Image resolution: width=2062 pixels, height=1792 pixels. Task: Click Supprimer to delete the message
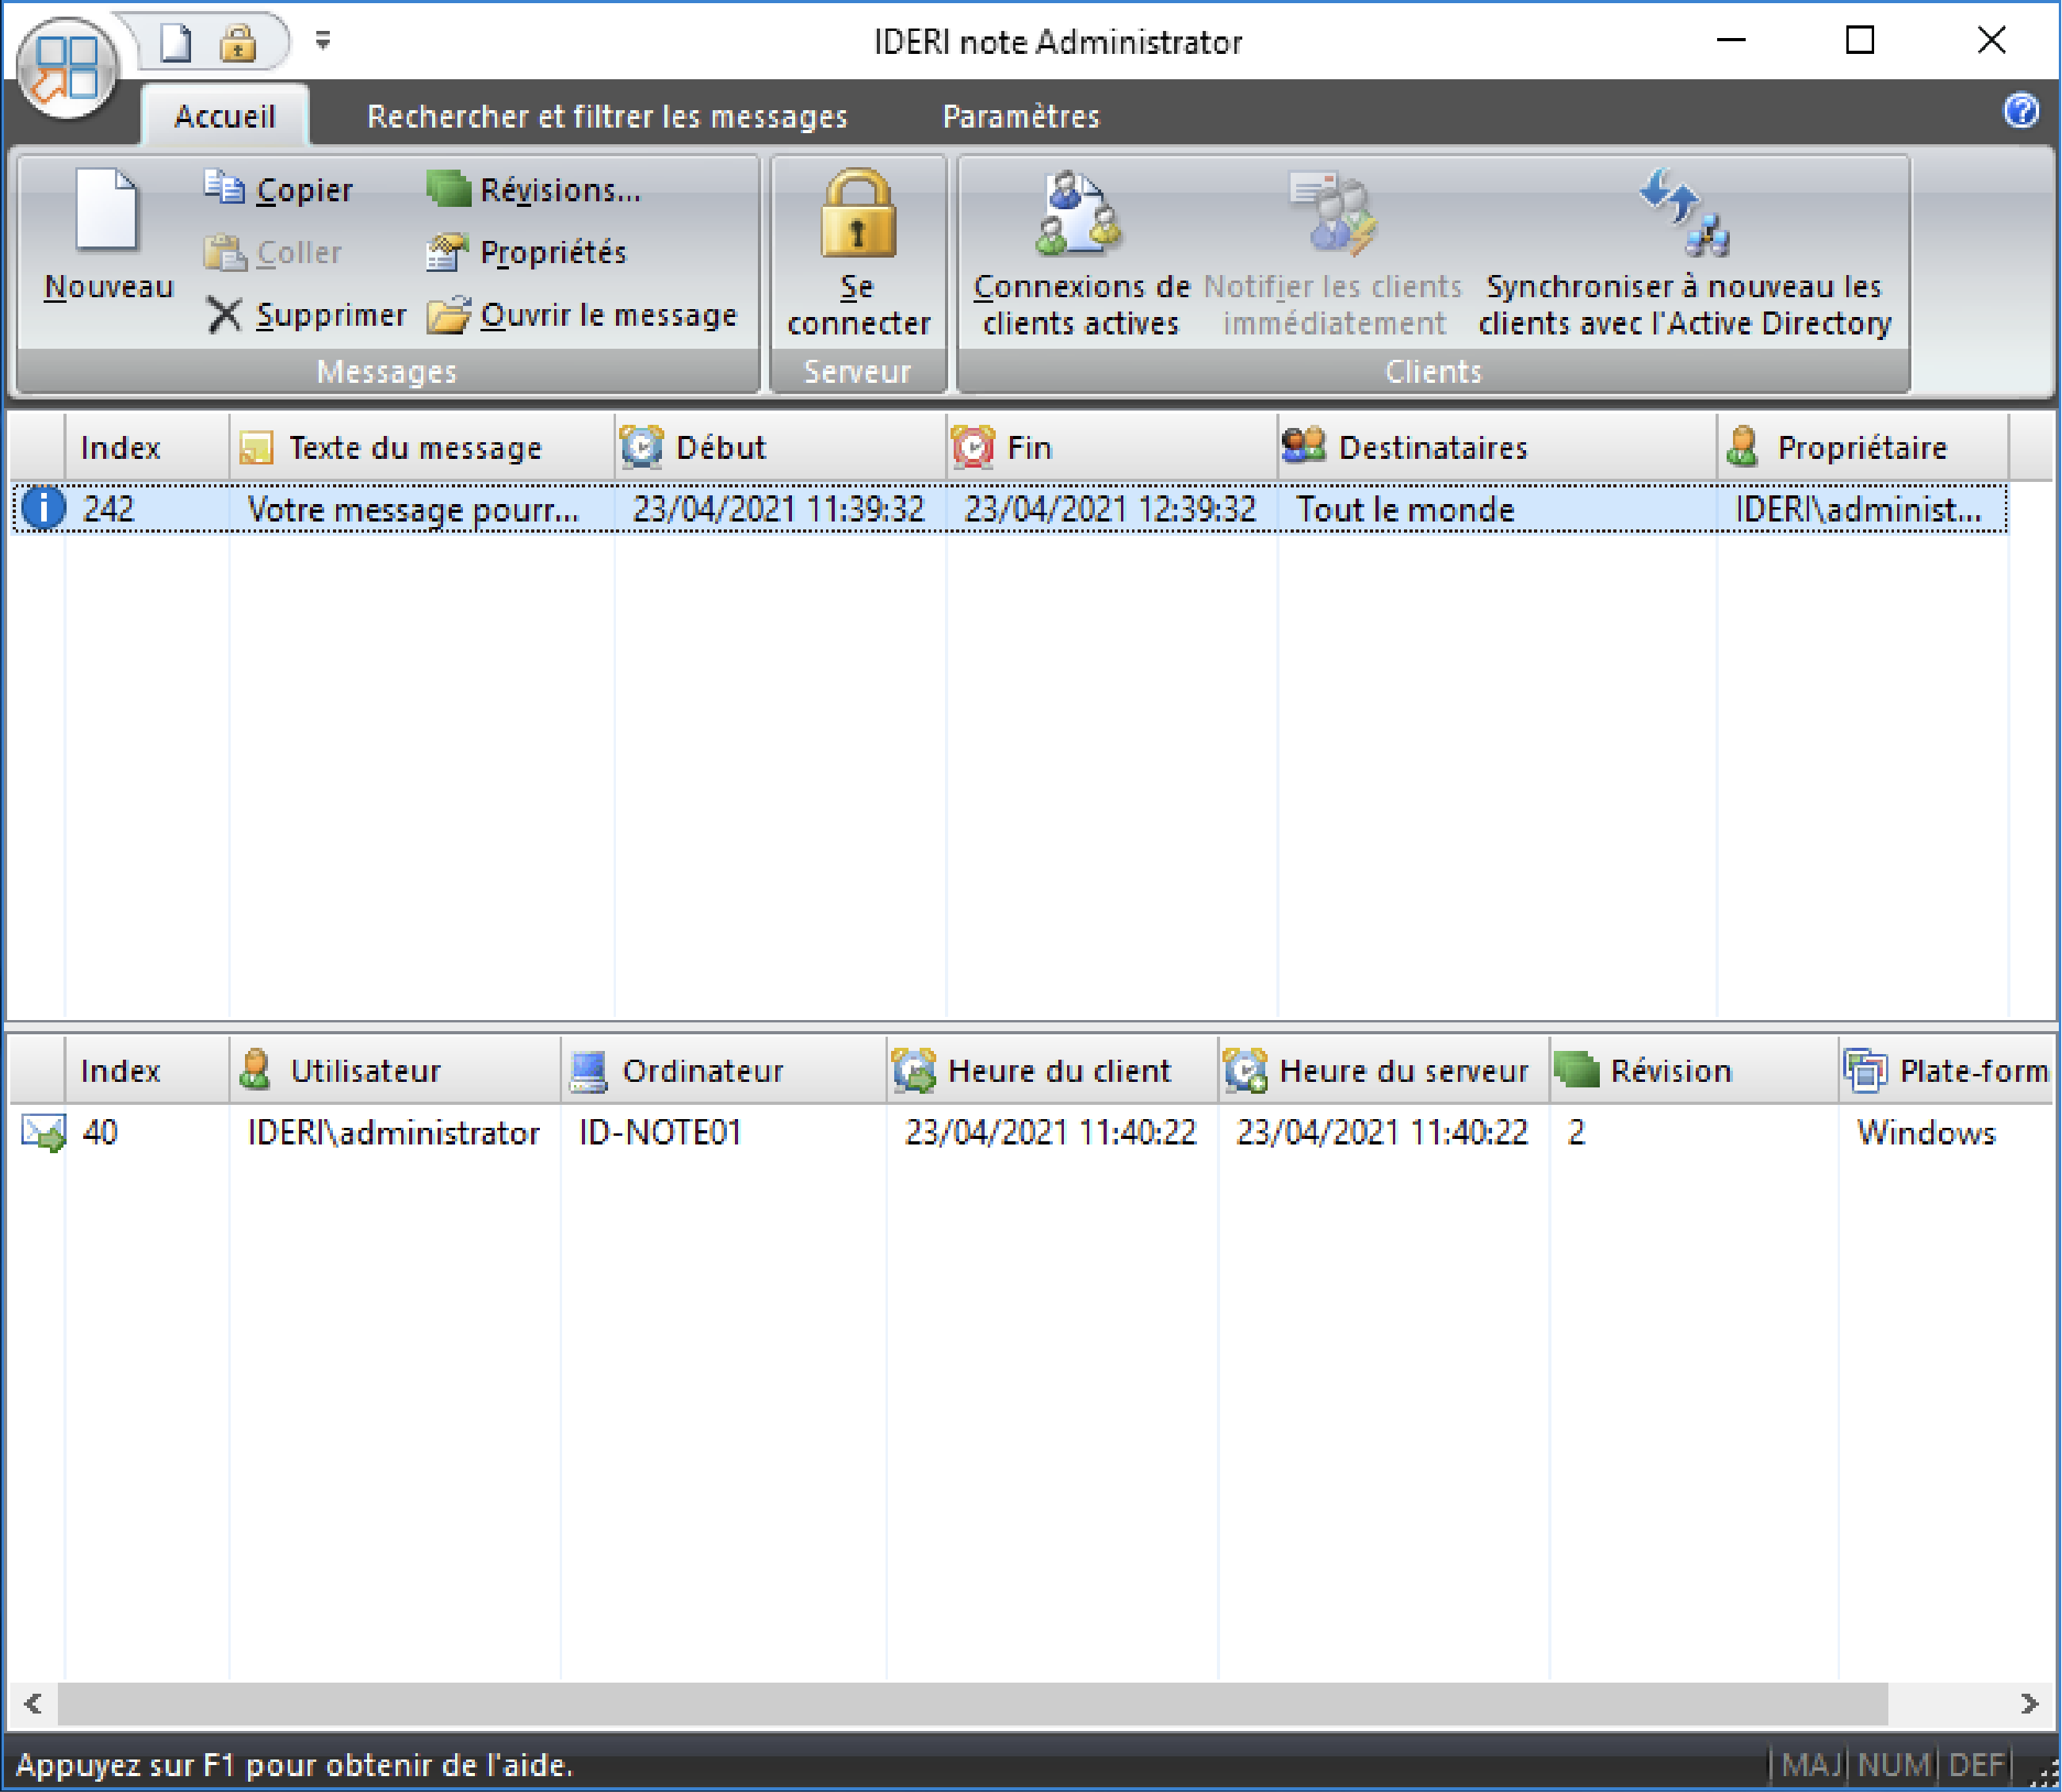[x=306, y=315]
